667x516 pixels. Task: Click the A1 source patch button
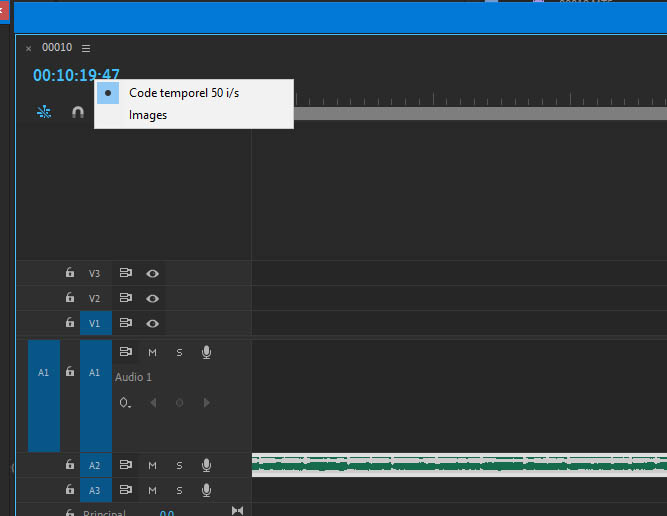coord(43,372)
